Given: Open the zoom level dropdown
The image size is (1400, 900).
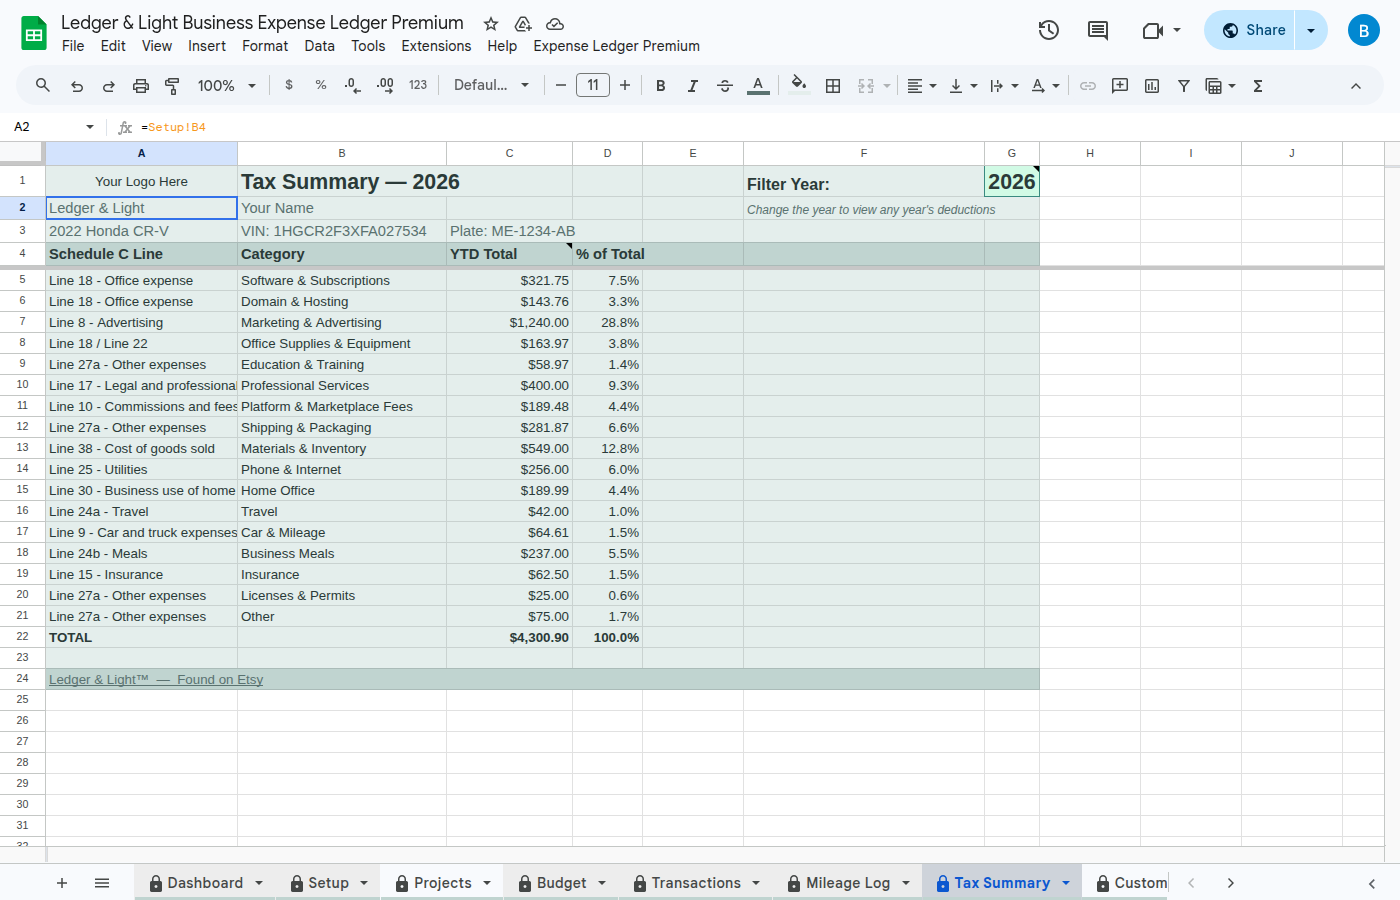Looking at the screenshot, I should [x=227, y=86].
